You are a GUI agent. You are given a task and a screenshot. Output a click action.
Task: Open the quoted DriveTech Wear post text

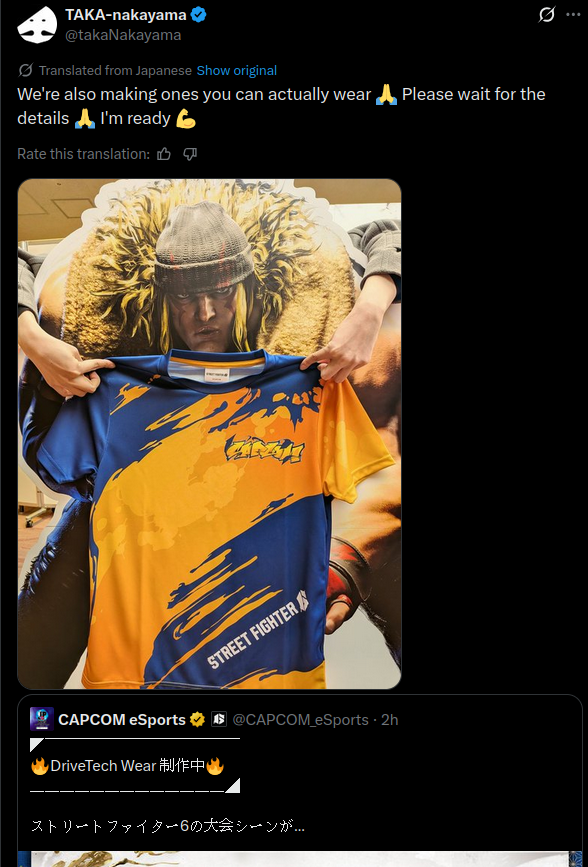(127, 766)
